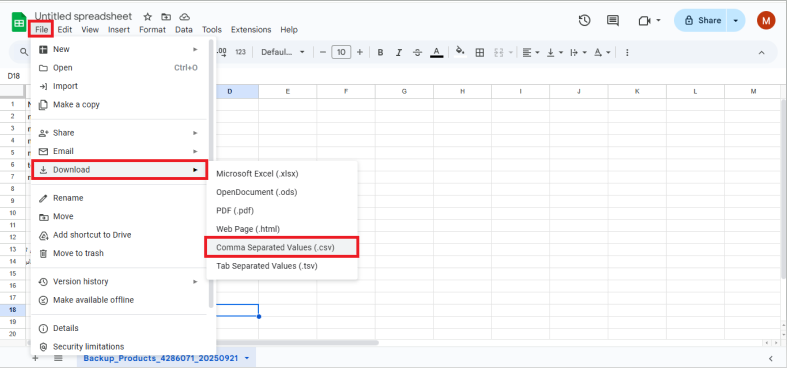The image size is (787, 368).
Task: Open Share button dropdown arrow
Action: point(736,21)
